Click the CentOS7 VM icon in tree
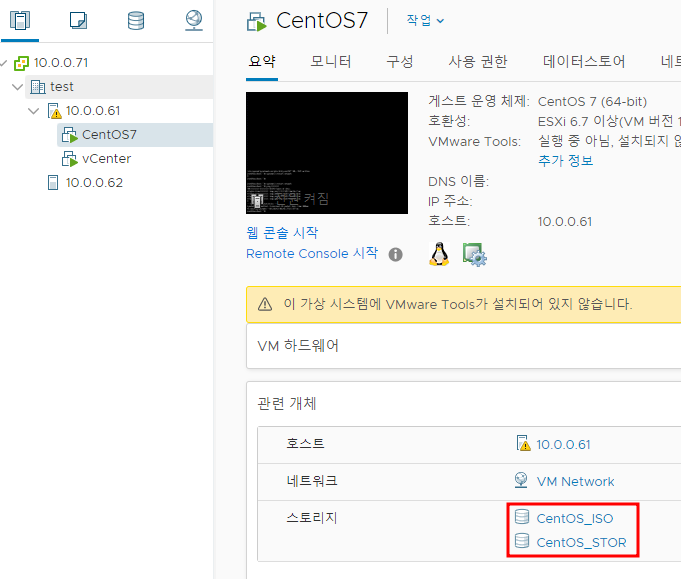 [x=69, y=135]
